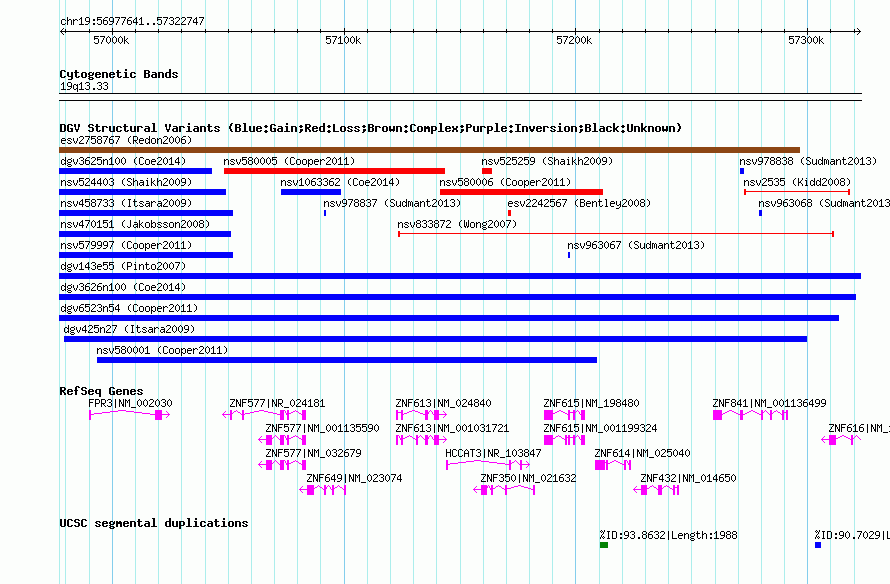Click the nsv524403 (Shaikh2009) label
The height and width of the screenshot is (584, 890).
[x=126, y=182]
